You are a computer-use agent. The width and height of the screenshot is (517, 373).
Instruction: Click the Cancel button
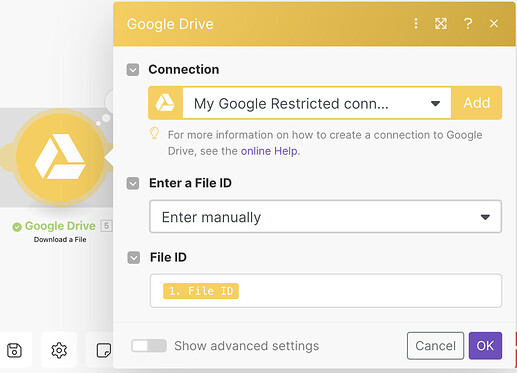click(x=435, y=346)
